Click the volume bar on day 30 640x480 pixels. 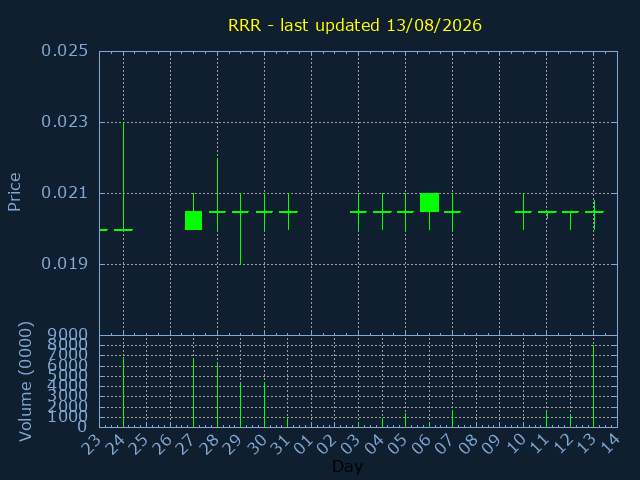coord(264,404)
